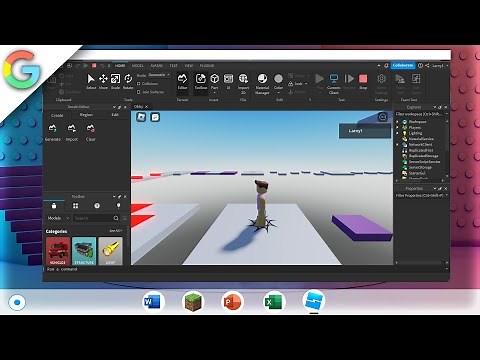Click the Color tool circle
The width and height of the screenshot is (480, 360).
tap(278, 79)
